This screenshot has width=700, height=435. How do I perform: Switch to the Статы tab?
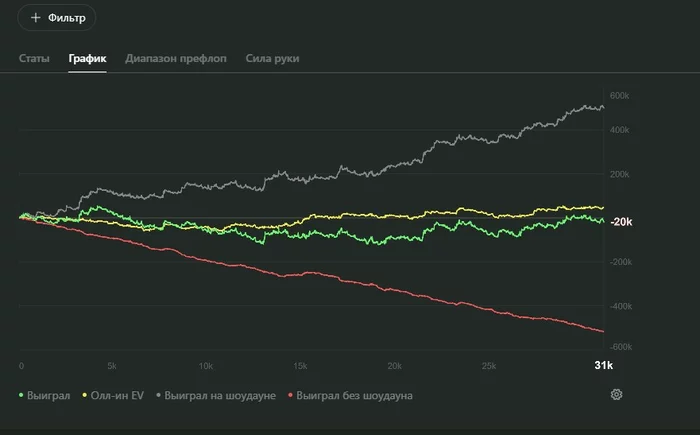pyautogui.click(x=35, y=59)
